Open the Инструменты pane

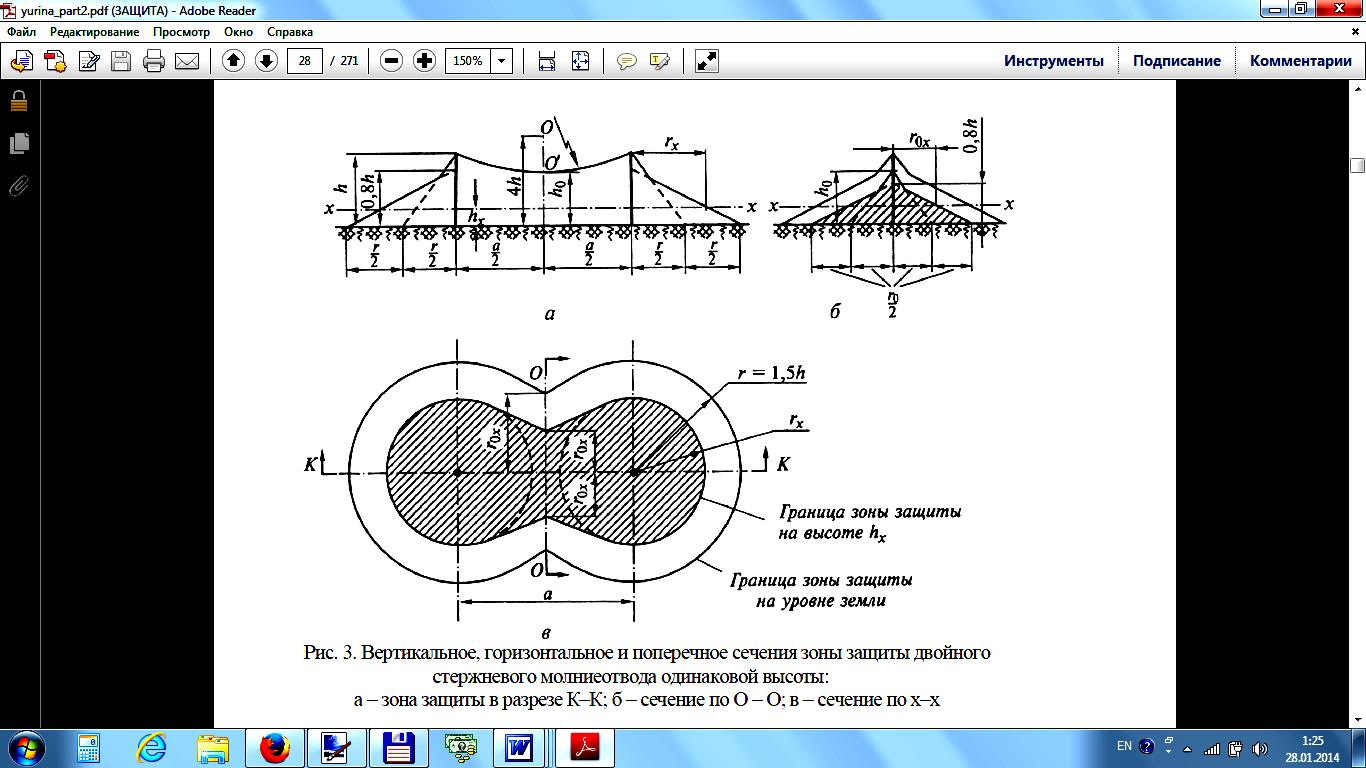point(1054,61)
